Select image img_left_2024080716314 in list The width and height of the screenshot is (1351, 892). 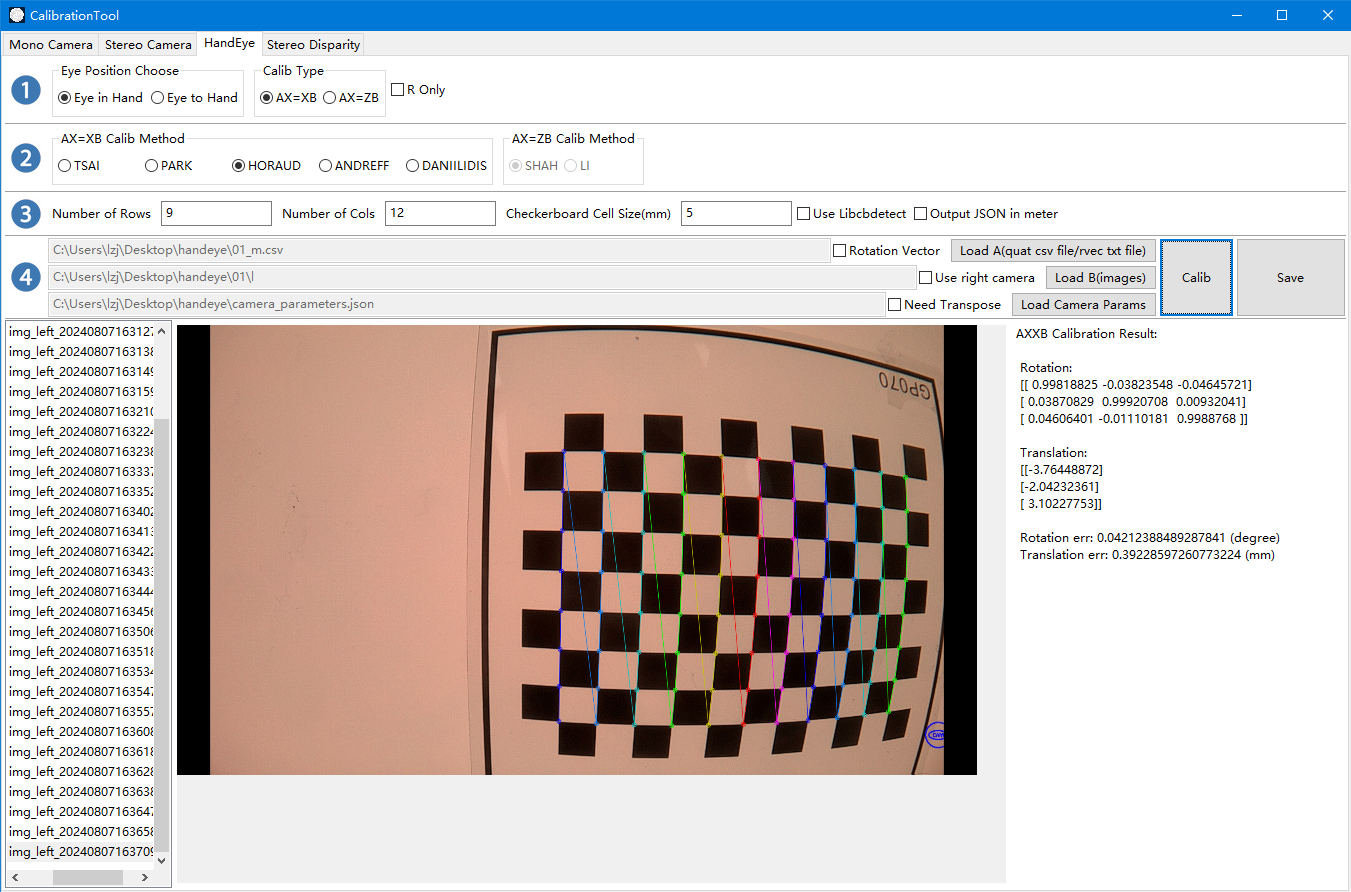point(80,372)
